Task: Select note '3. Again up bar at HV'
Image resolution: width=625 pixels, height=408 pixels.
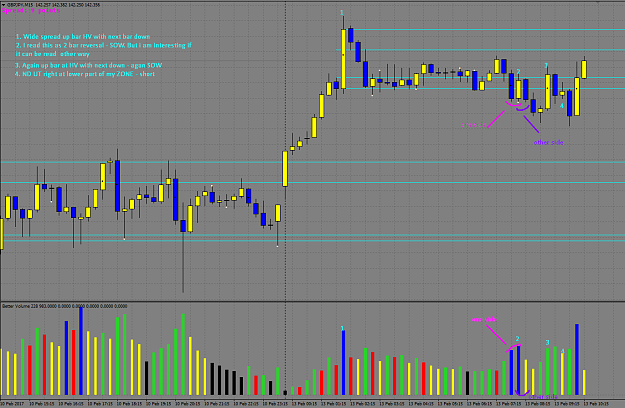Action: [88, 65]
